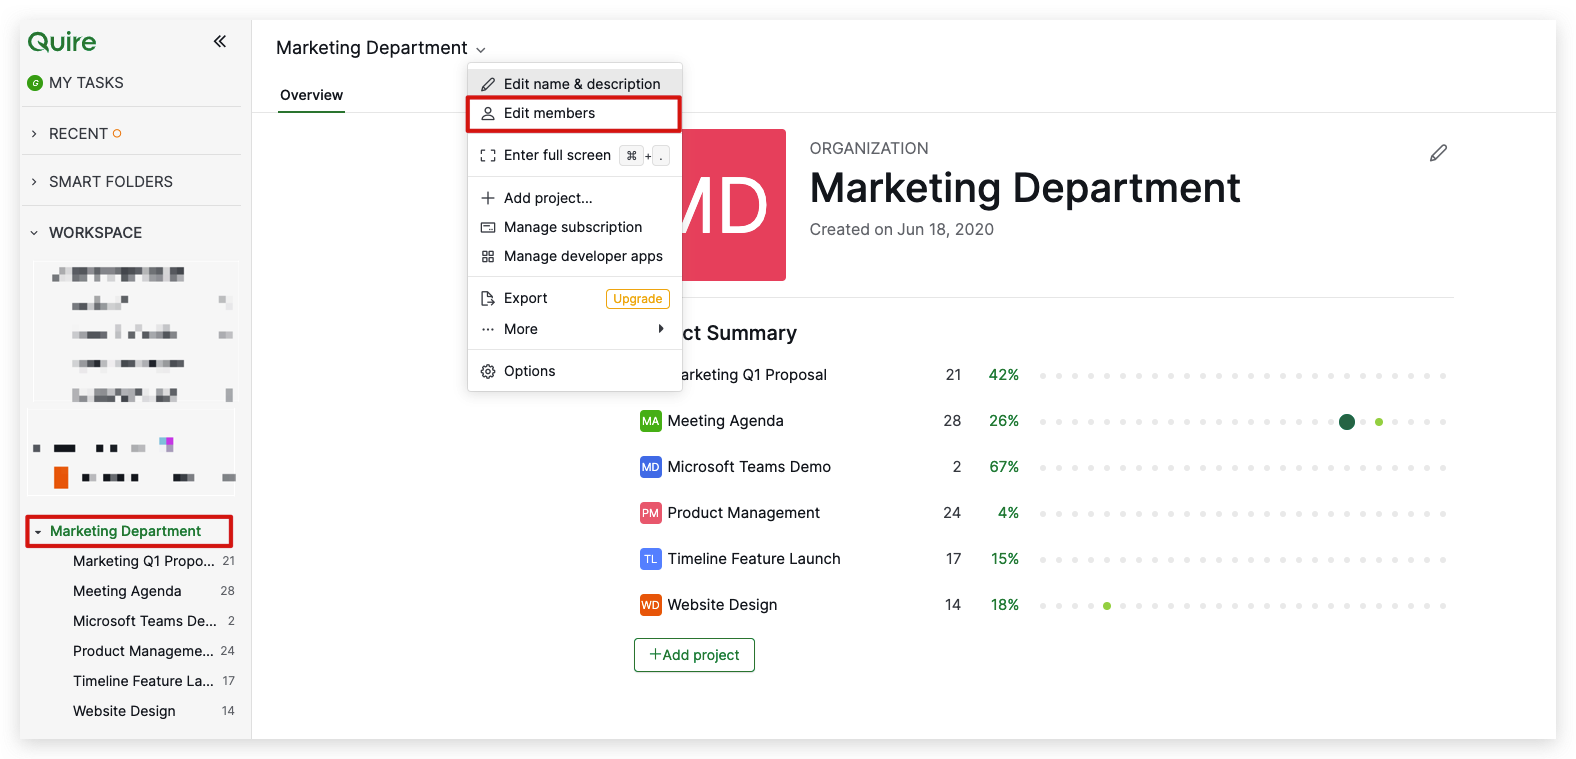Open MY TASKS in the sidebar
Image resolution: width=1576 pixels, height=759 pixels.
pos(86,83)
